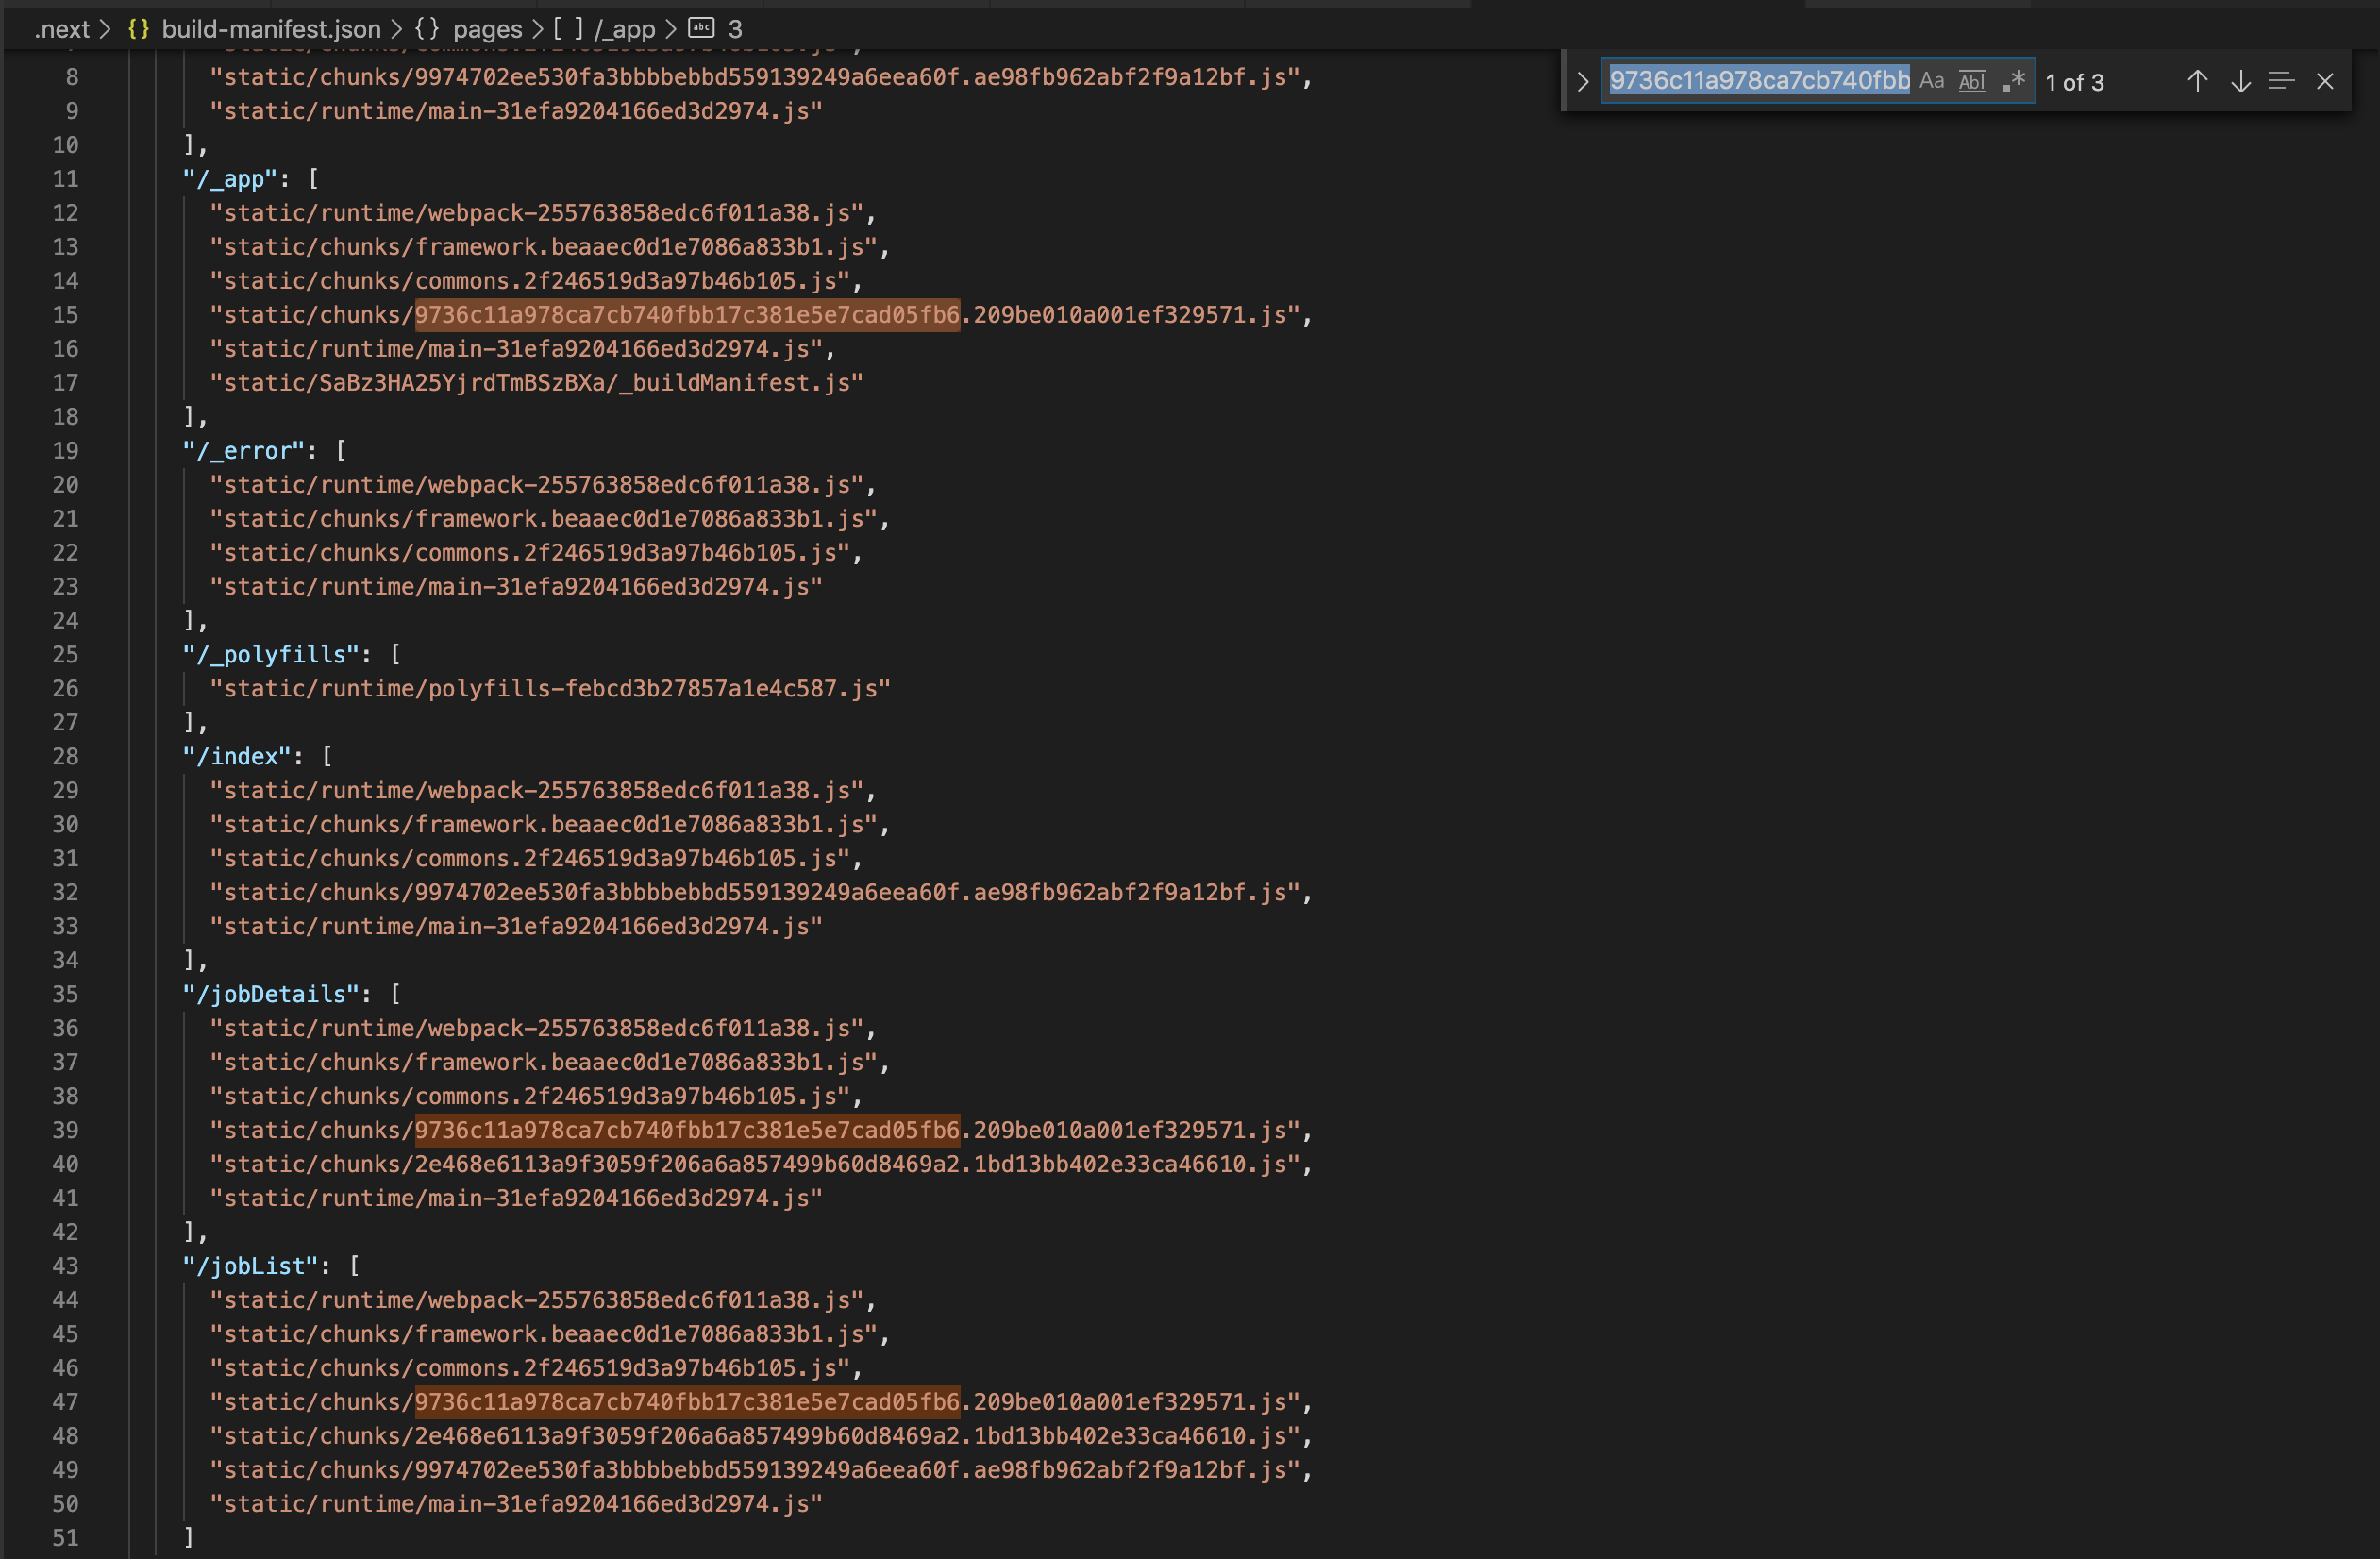Viewport: 2380px width, 1559px height.
Task: Click the "/_error" key on line 19
Action: (243, 451)
